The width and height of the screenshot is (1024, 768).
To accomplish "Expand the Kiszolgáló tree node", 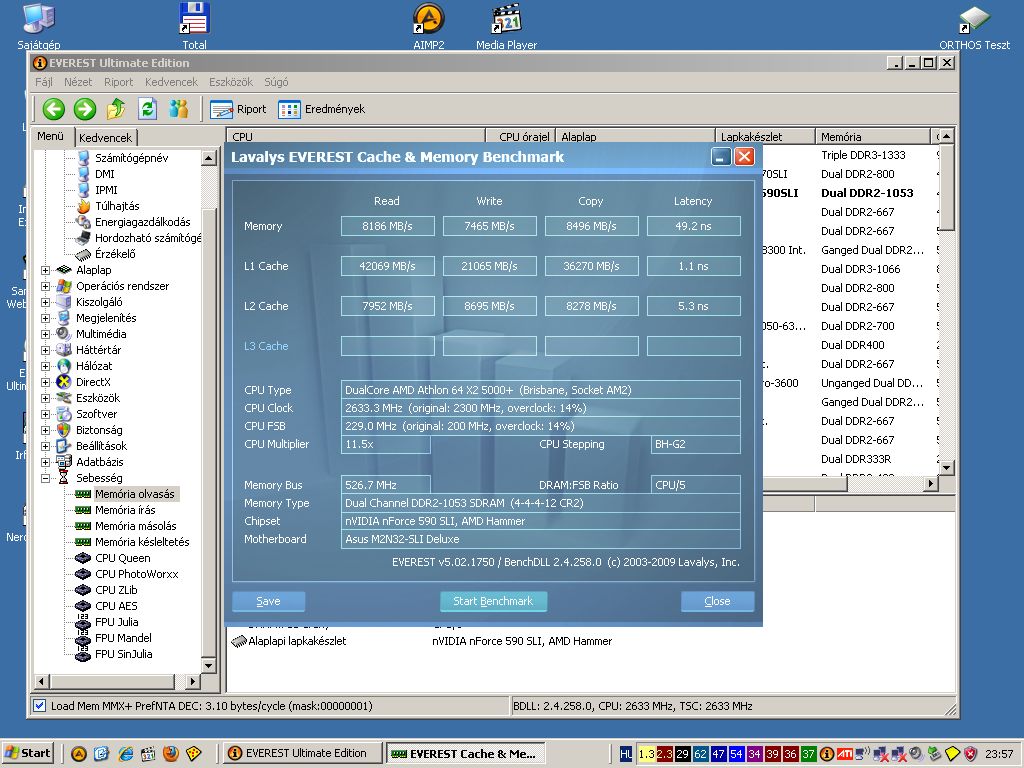I will point(45,302).
